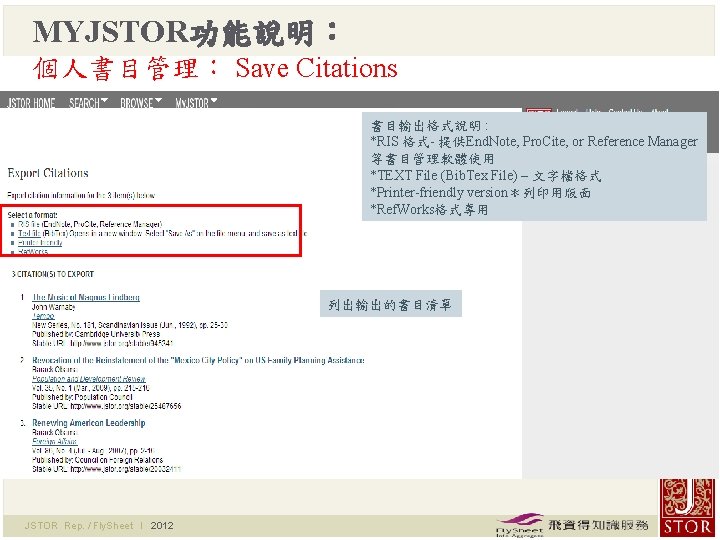This screenshot has height=540, width=720.
Task: Open the "Mexico City Policy" revocation article
Action: point(198,360)
